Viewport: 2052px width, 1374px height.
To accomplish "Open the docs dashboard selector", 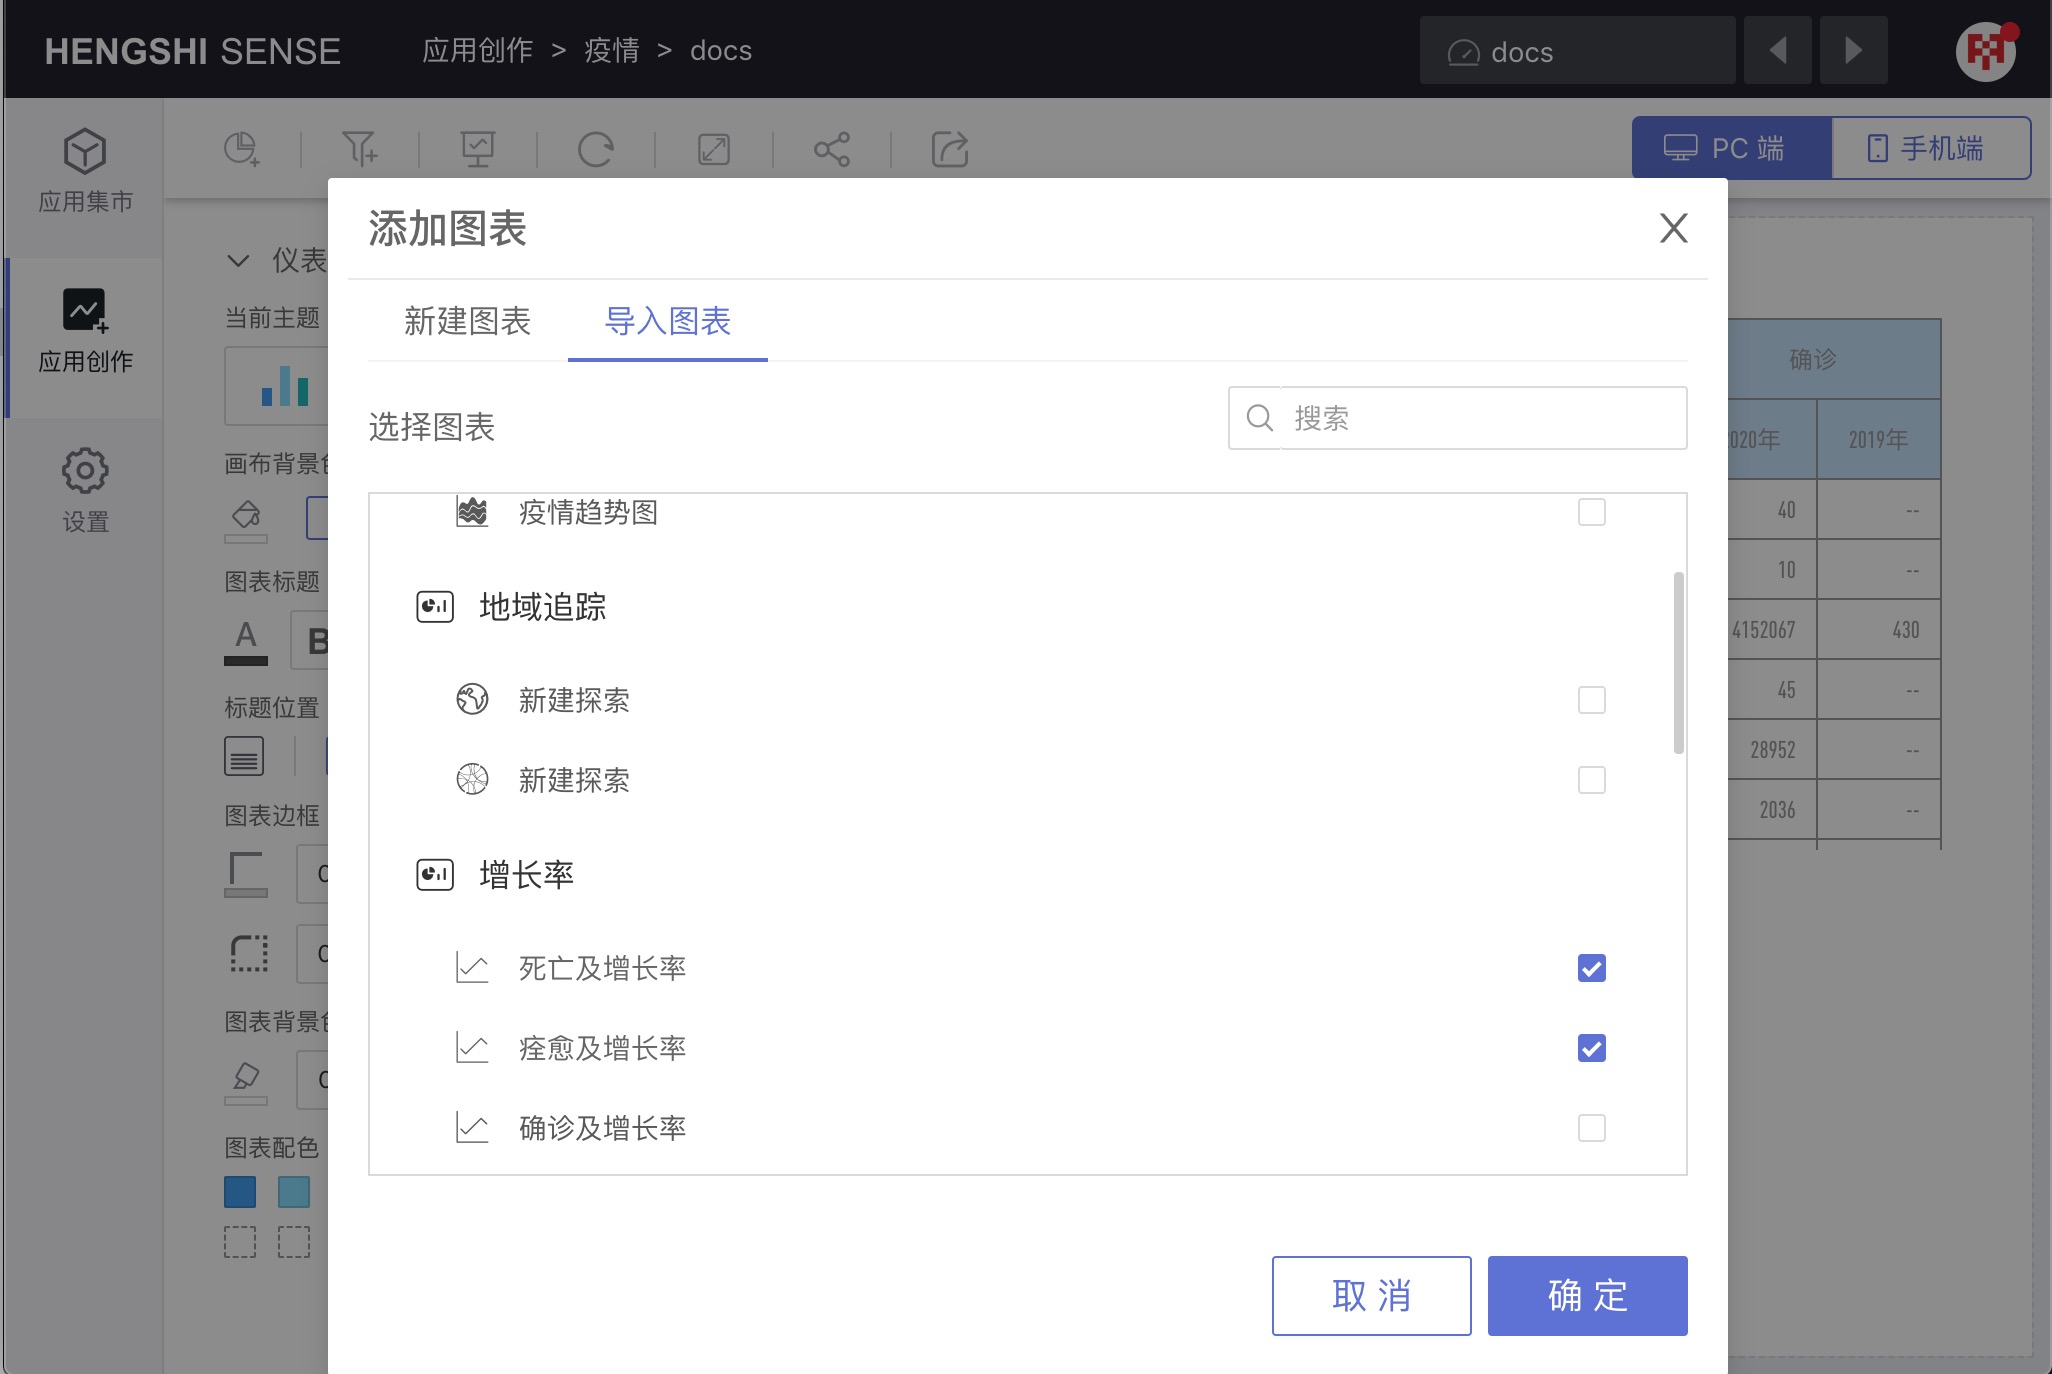I will coord(1577,50).
